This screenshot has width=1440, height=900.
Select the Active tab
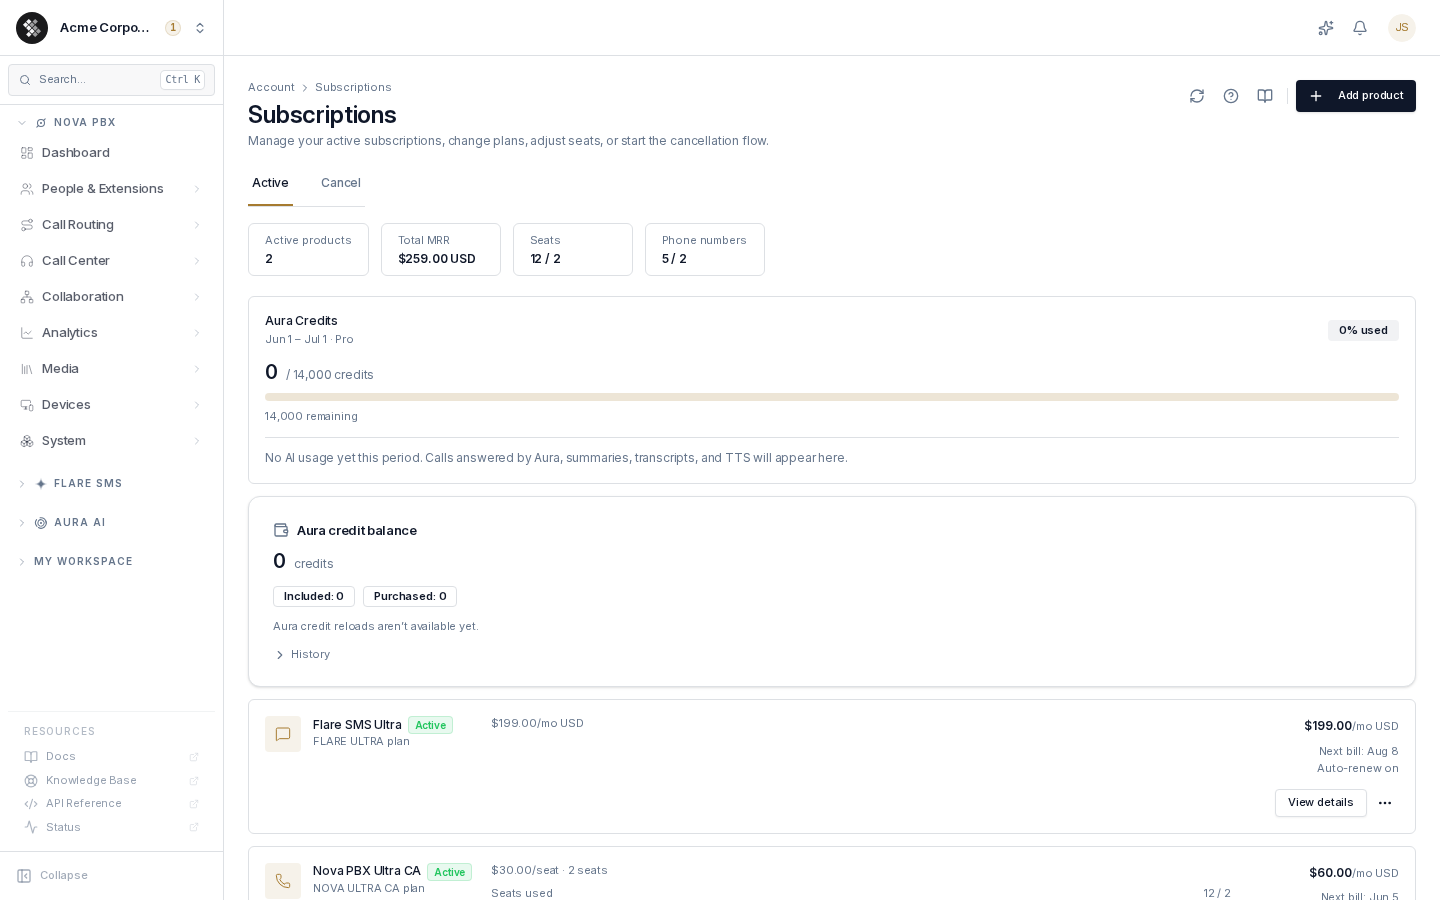click(x=270, y=183)
